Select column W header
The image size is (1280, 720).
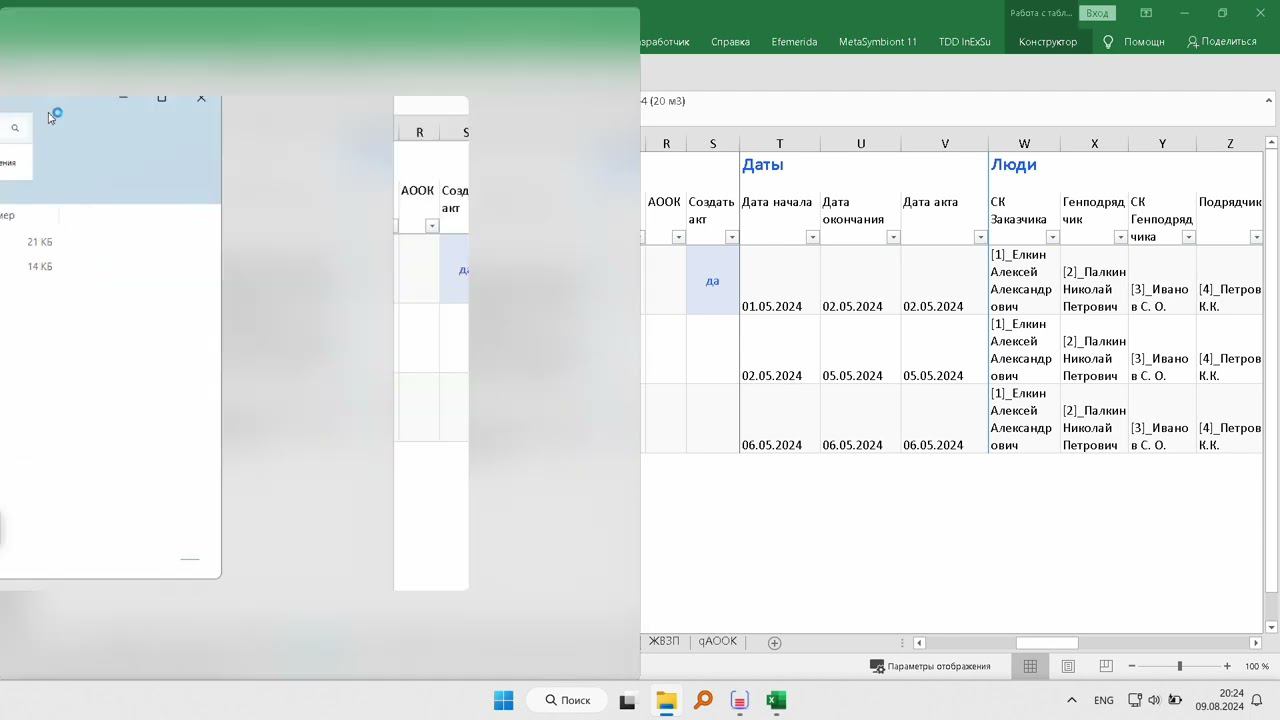pos(1024,144)
